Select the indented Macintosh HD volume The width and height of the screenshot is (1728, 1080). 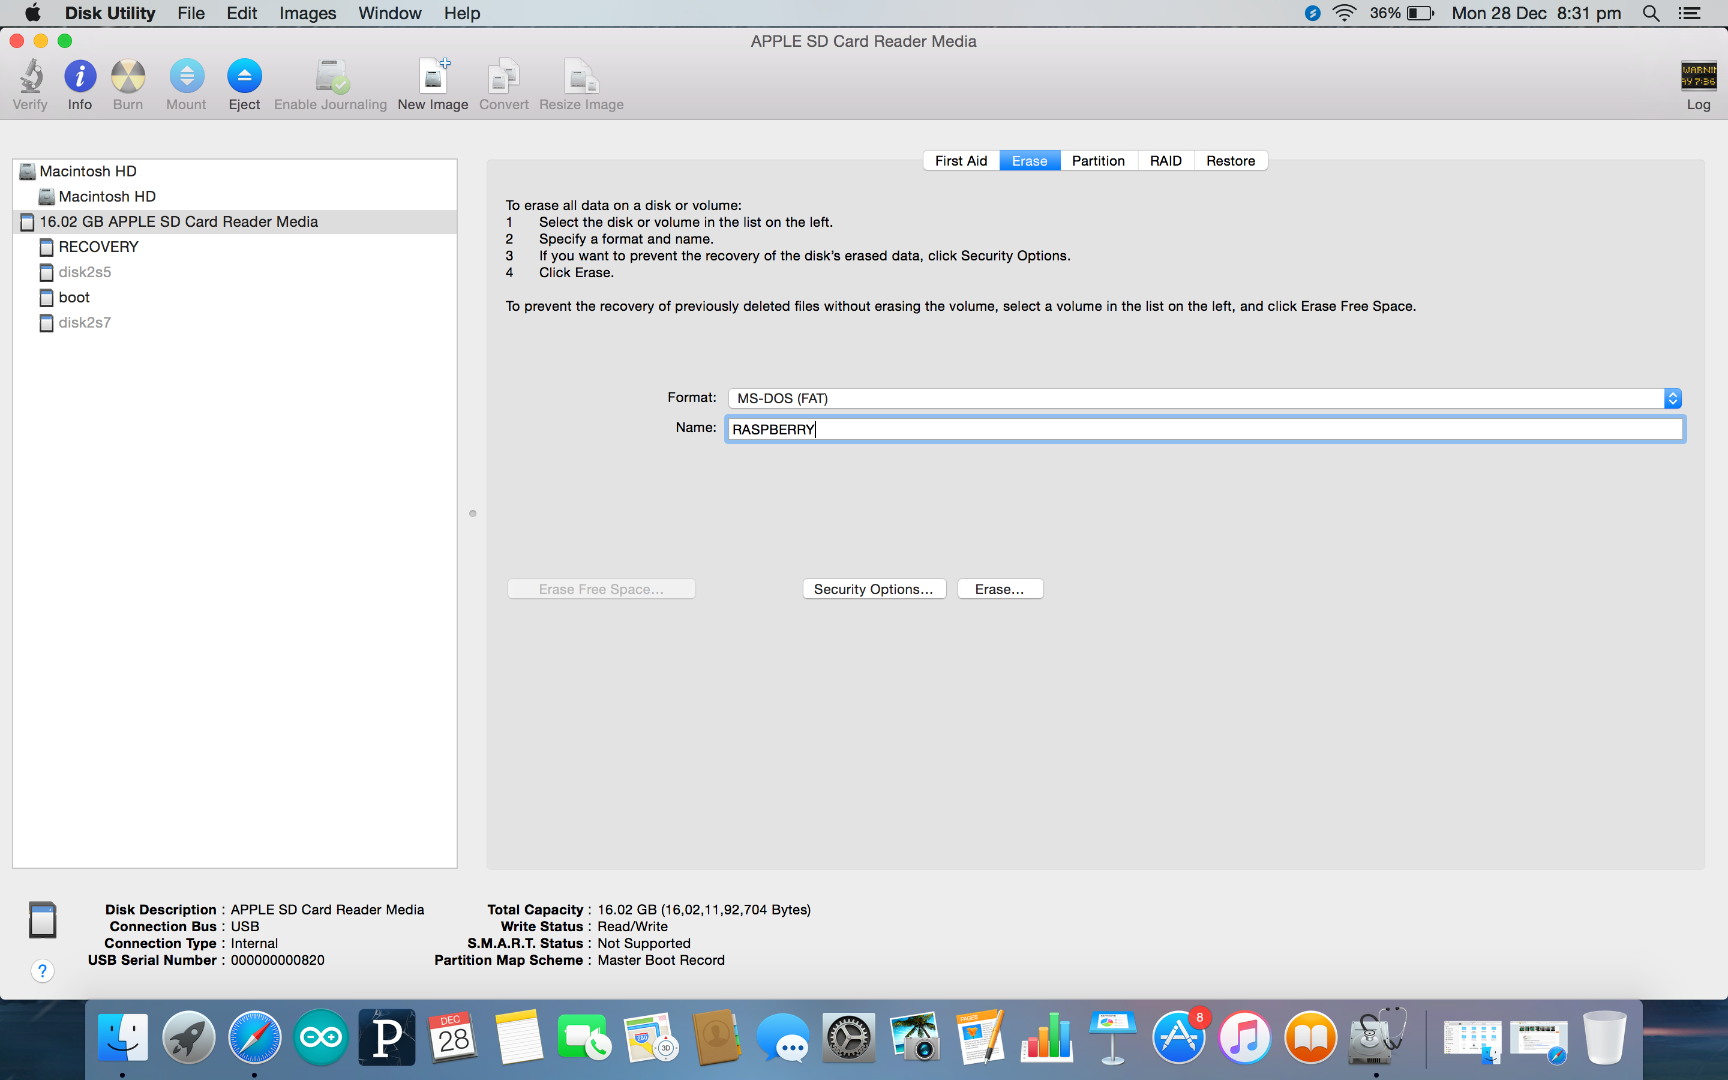click(x=235, y=196)
